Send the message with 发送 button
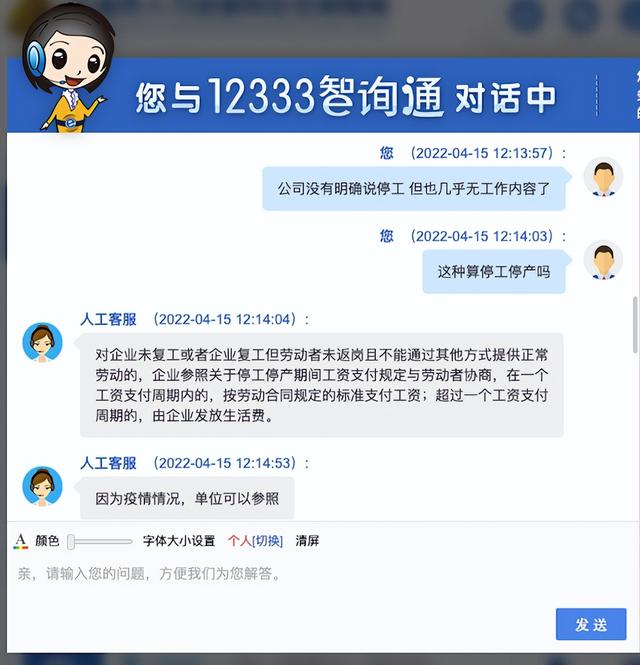 [591, 624]
